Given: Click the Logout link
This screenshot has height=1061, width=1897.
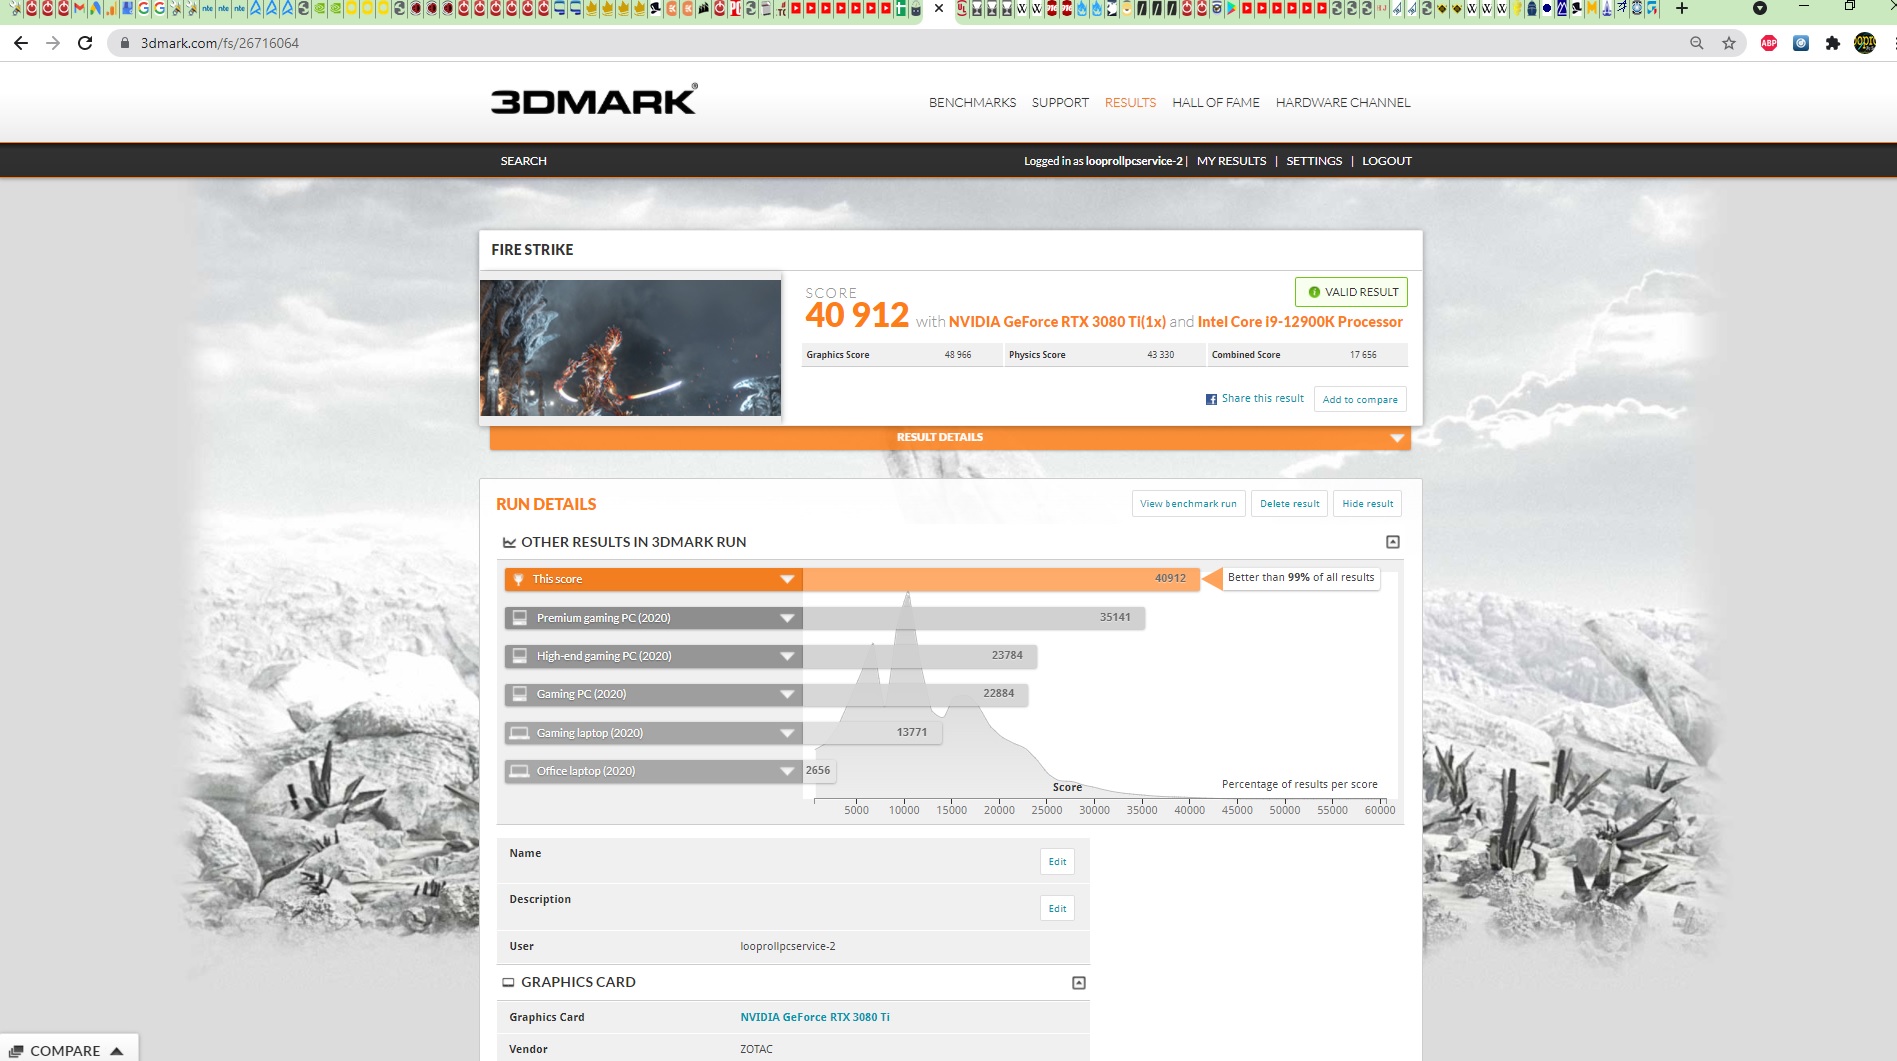Looking at the screenshot, I should [1387, 161].
